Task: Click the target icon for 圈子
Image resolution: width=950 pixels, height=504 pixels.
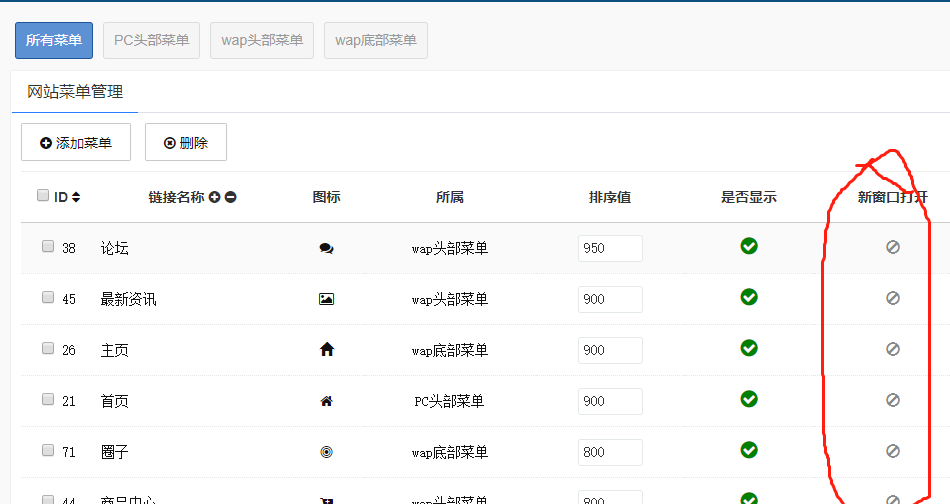Action: coord(326,452)
